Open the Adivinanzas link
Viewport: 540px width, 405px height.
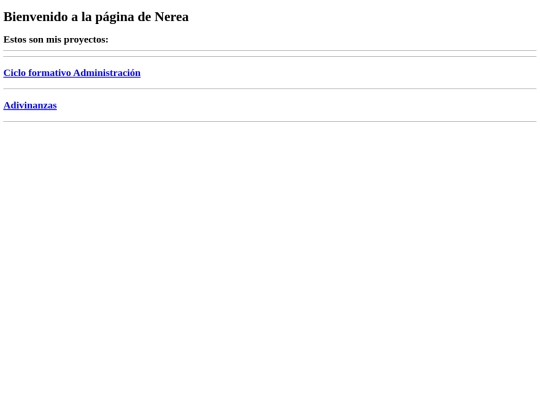pyautogui.click(x=30, y=105)
